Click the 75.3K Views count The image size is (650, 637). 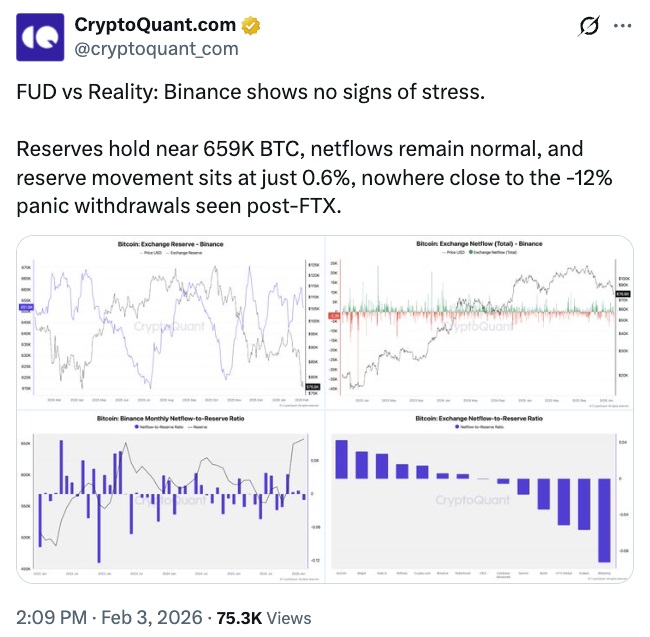pyautogui.click(x=264, y=617)
